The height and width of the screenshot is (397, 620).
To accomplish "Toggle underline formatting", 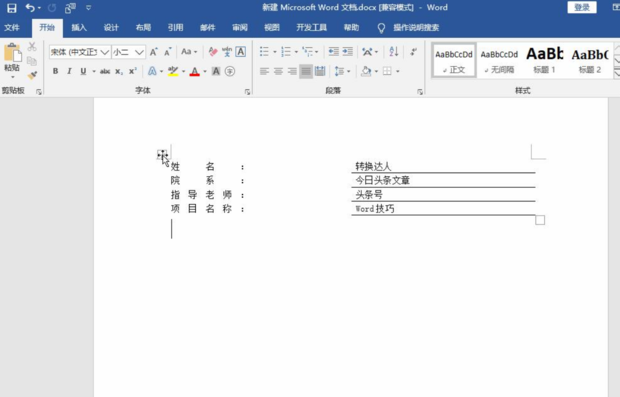I will click(83, 71).
